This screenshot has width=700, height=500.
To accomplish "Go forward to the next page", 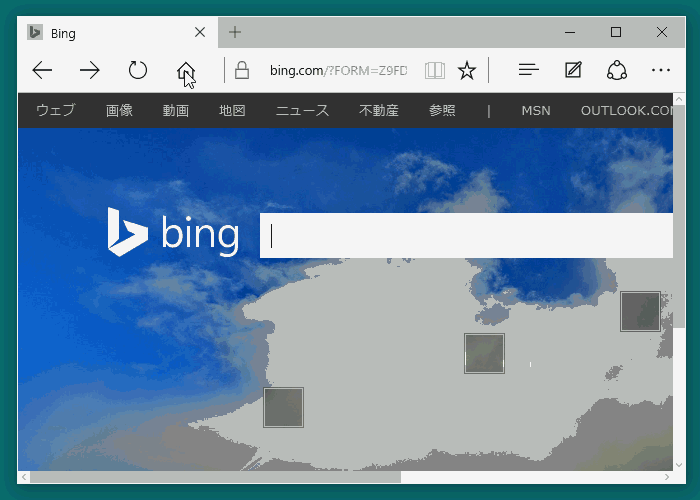I will pyautogui.click(x=90, y=71).
